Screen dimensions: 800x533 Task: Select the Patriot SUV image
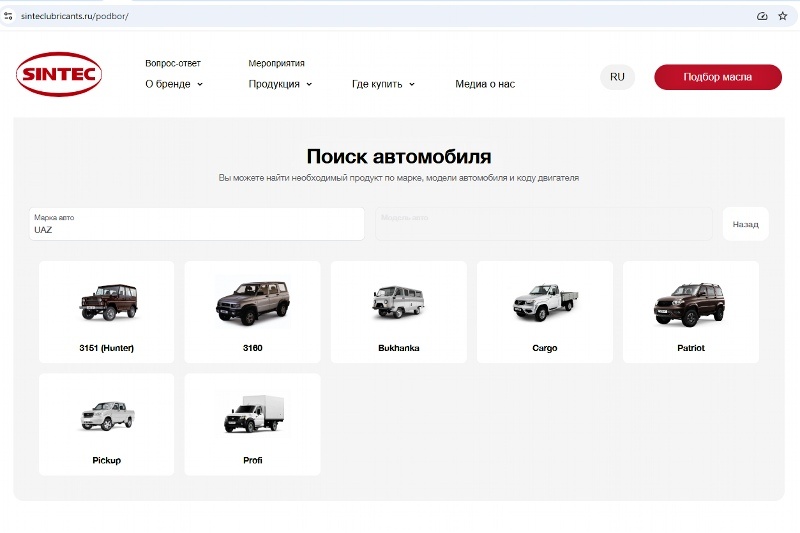[x=689, y=304]
